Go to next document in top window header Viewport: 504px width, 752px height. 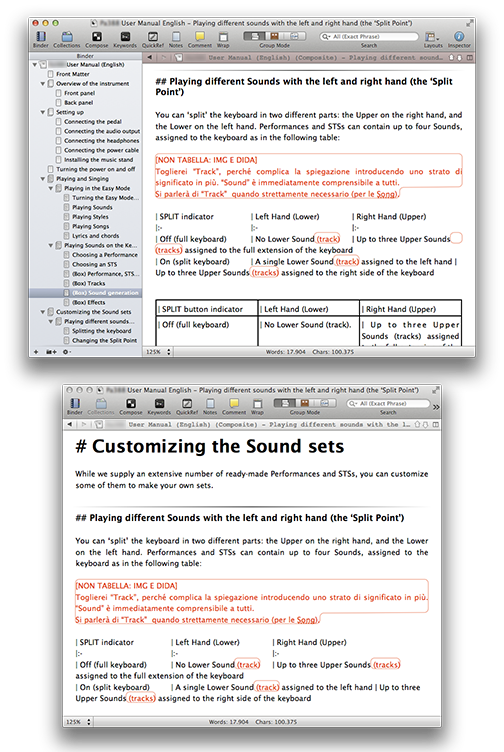[459, 58]
